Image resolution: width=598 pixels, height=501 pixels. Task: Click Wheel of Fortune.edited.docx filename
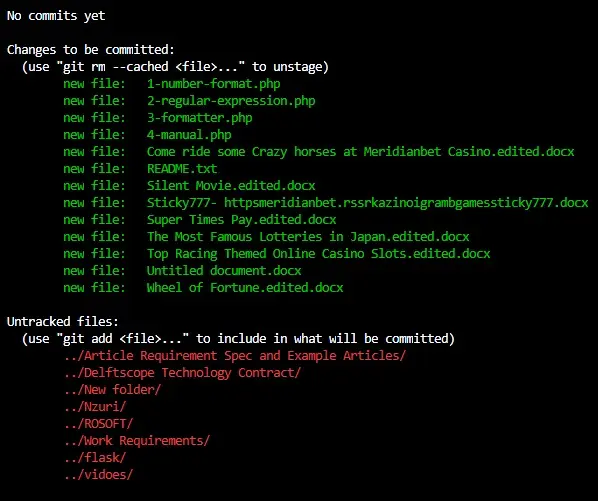click(245, 287)
